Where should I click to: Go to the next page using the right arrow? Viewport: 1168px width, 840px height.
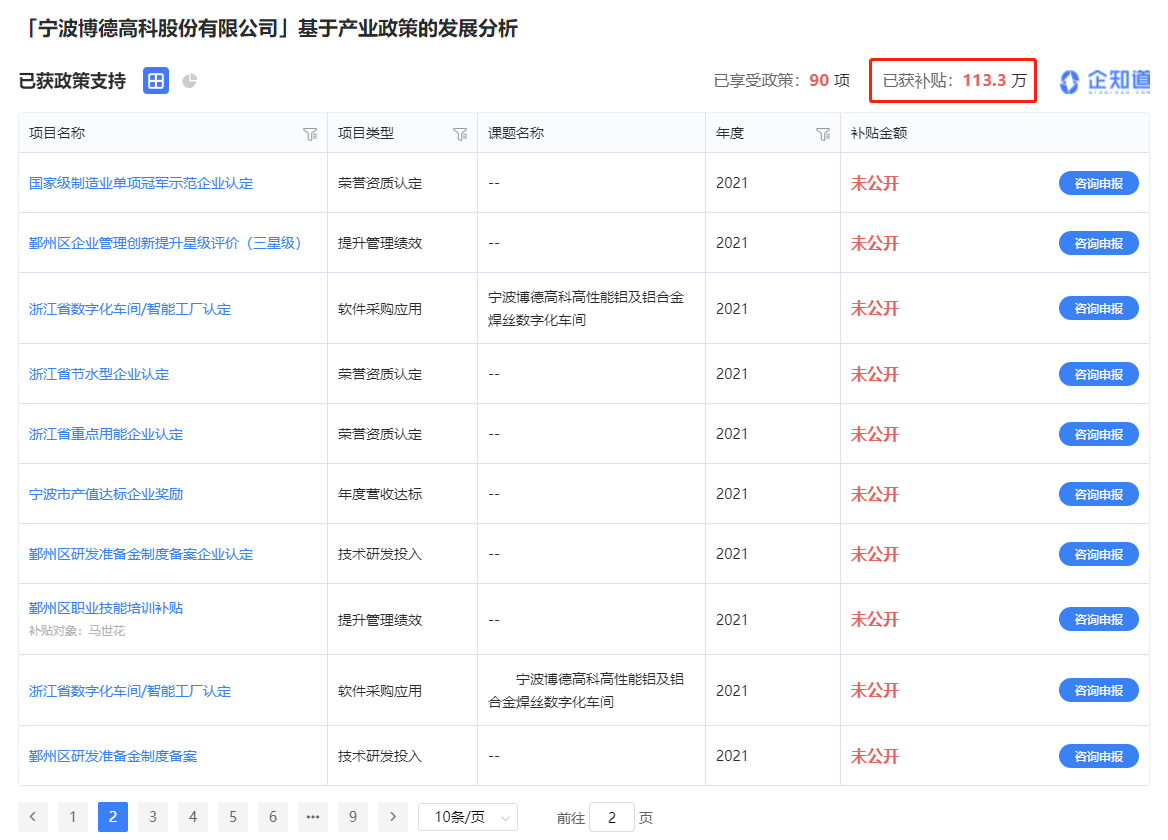393,817
